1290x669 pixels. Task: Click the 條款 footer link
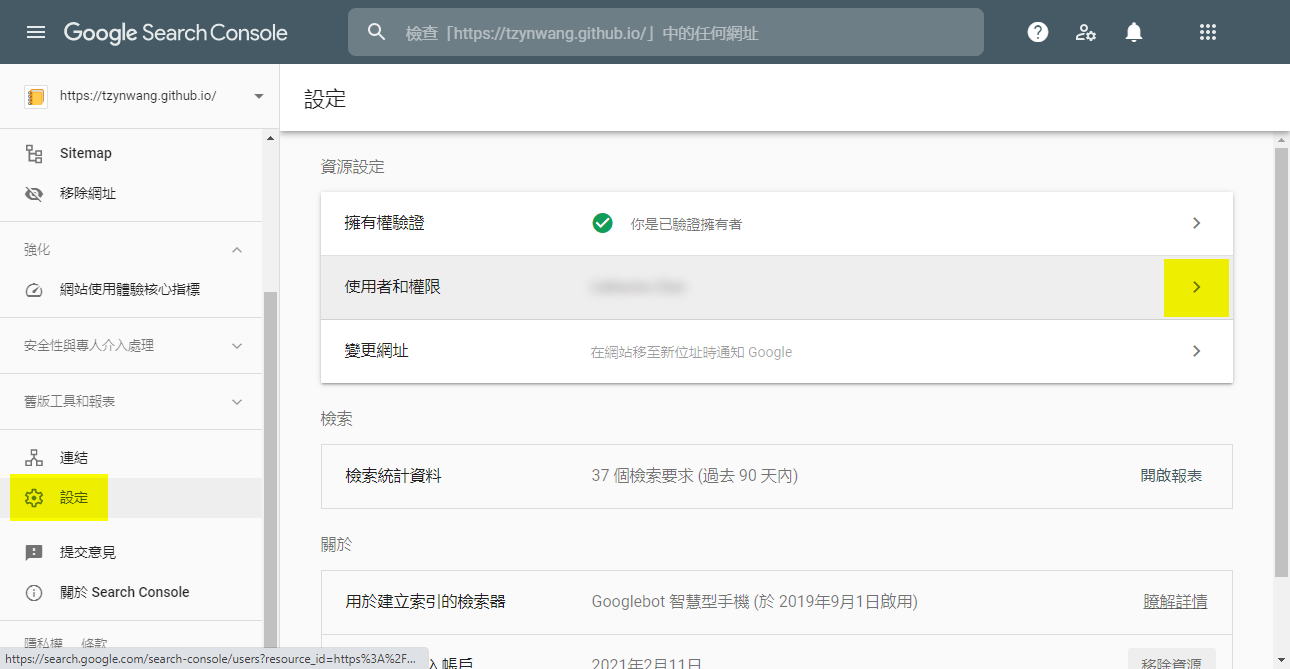click(94, 643)
